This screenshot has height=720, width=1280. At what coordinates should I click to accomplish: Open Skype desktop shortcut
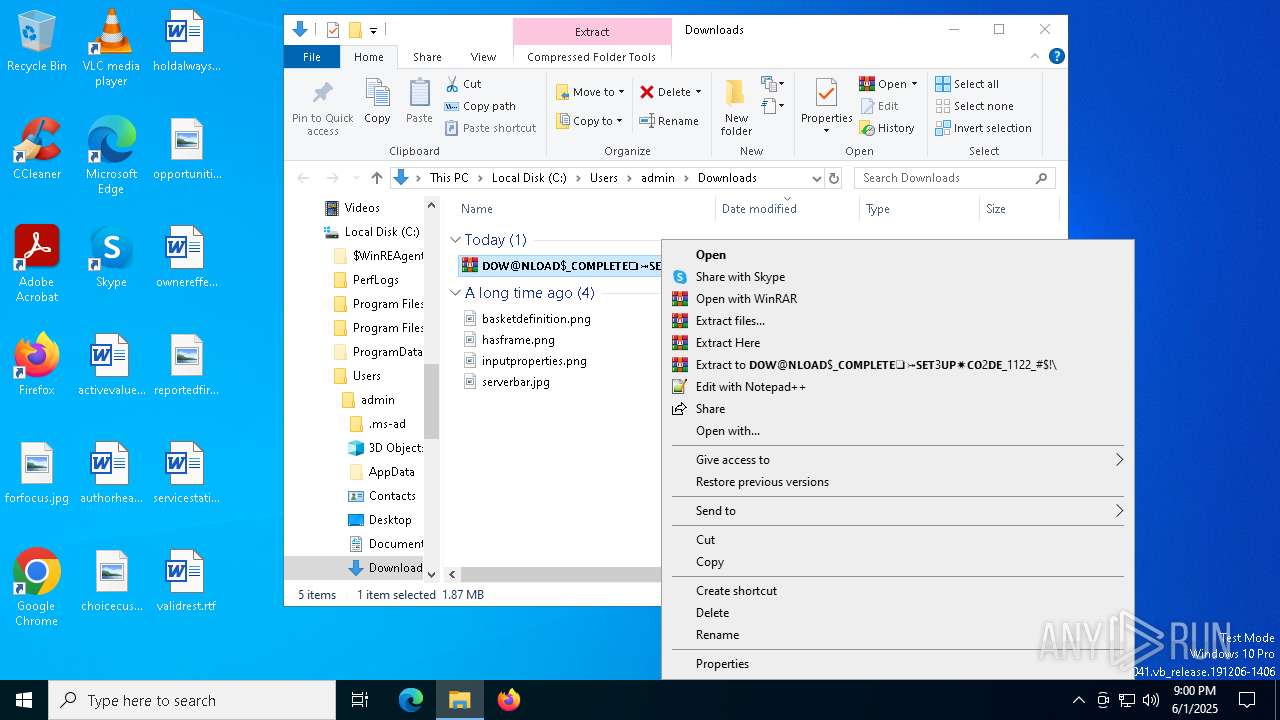111,257
